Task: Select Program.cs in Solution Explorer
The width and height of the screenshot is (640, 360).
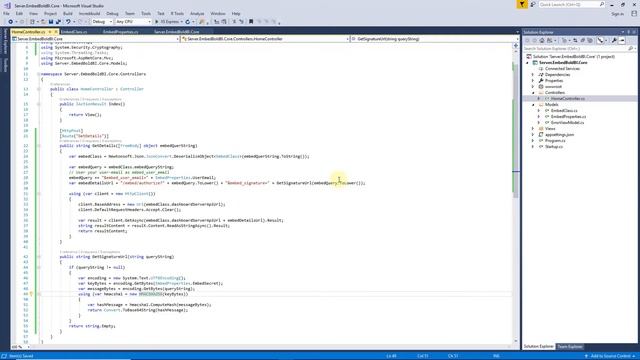Action: point(555,140)
